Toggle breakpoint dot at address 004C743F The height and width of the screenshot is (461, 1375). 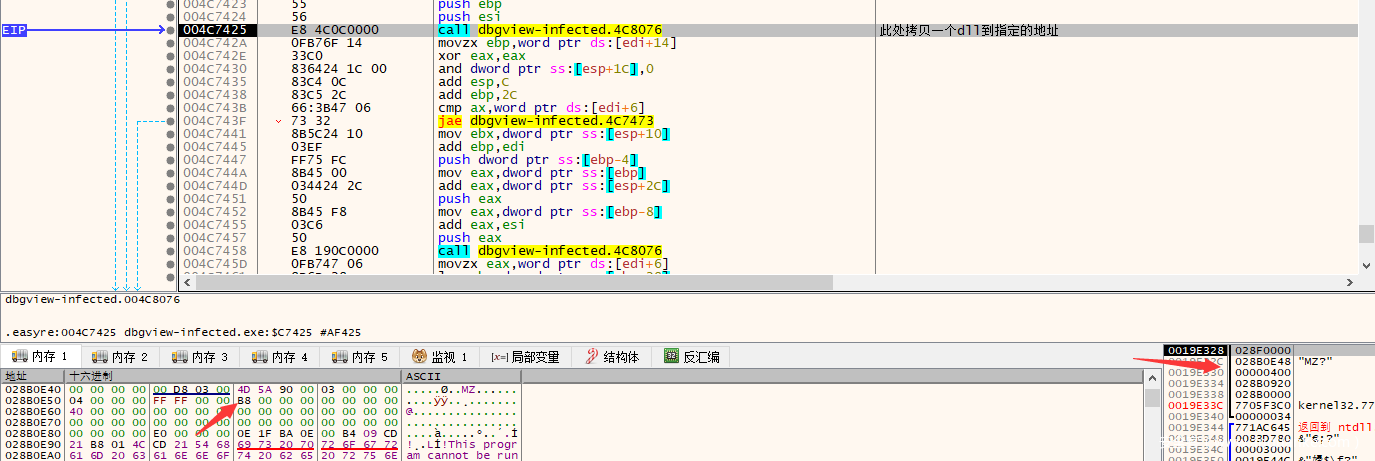[170, 122]
